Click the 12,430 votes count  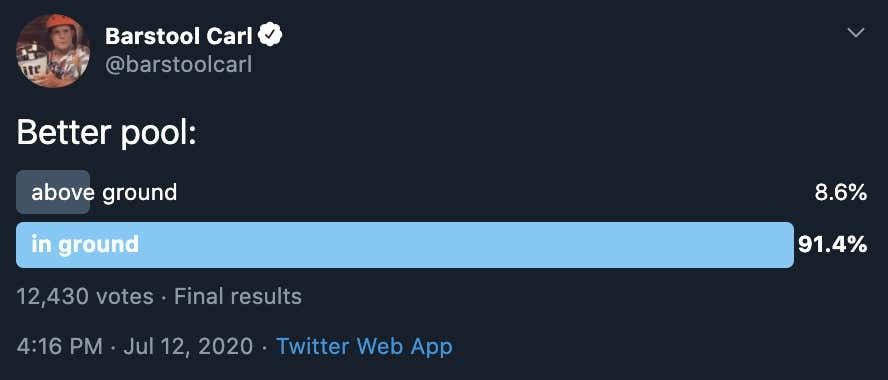85,297
